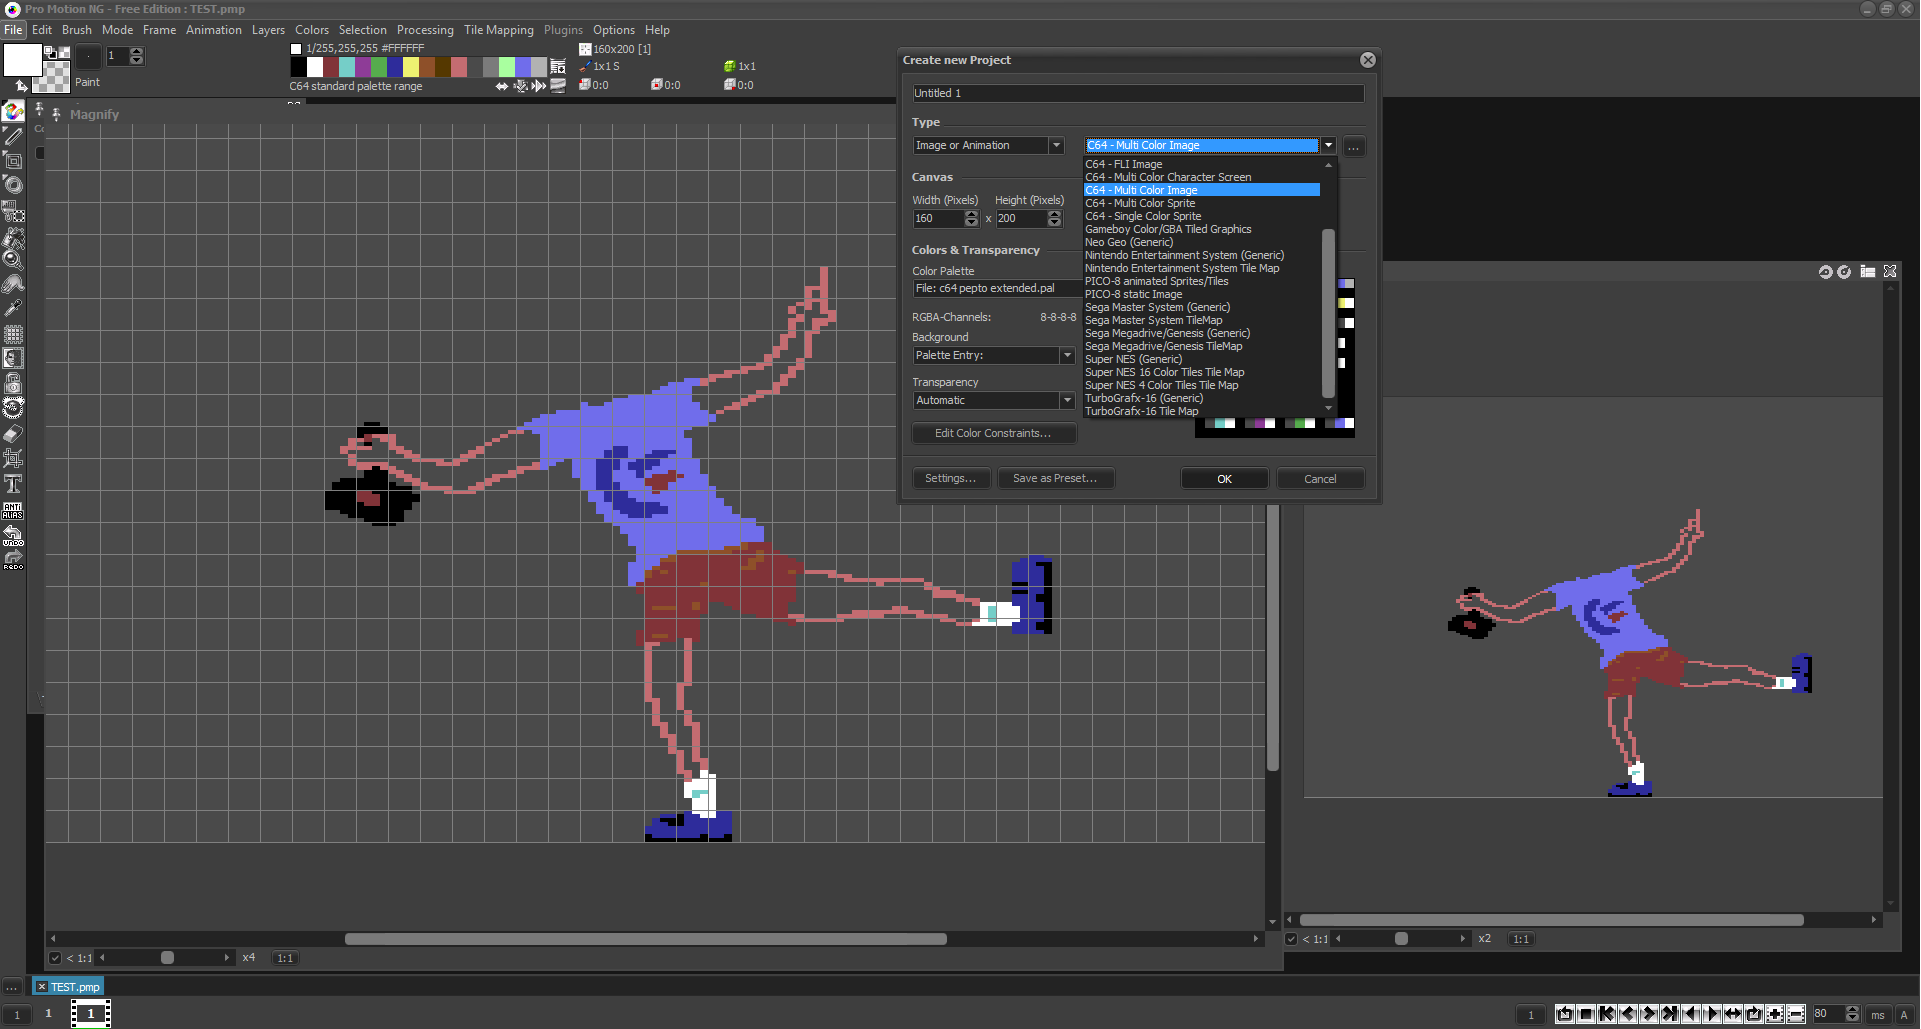This screenshot has width=1921, height=1029.
Task: Swap foreground and background colors arrow
Action: pos(21,85)
